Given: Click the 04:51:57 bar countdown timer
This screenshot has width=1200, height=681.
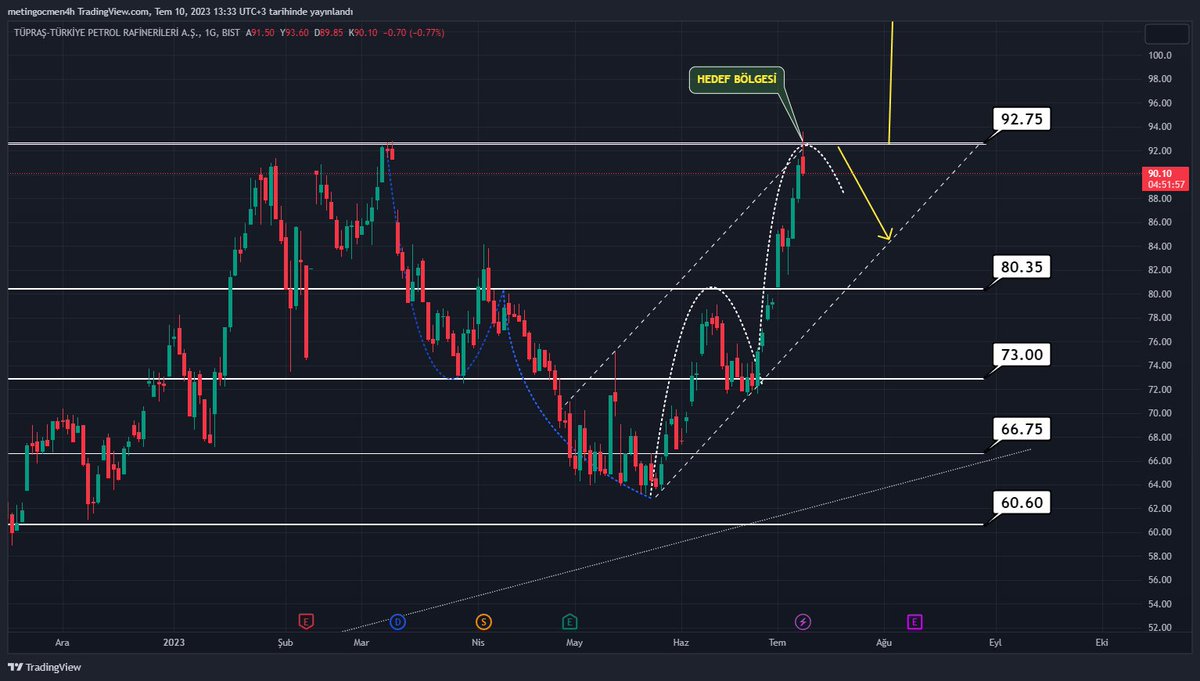Looking at the screenshot, I should point(1165,184).
